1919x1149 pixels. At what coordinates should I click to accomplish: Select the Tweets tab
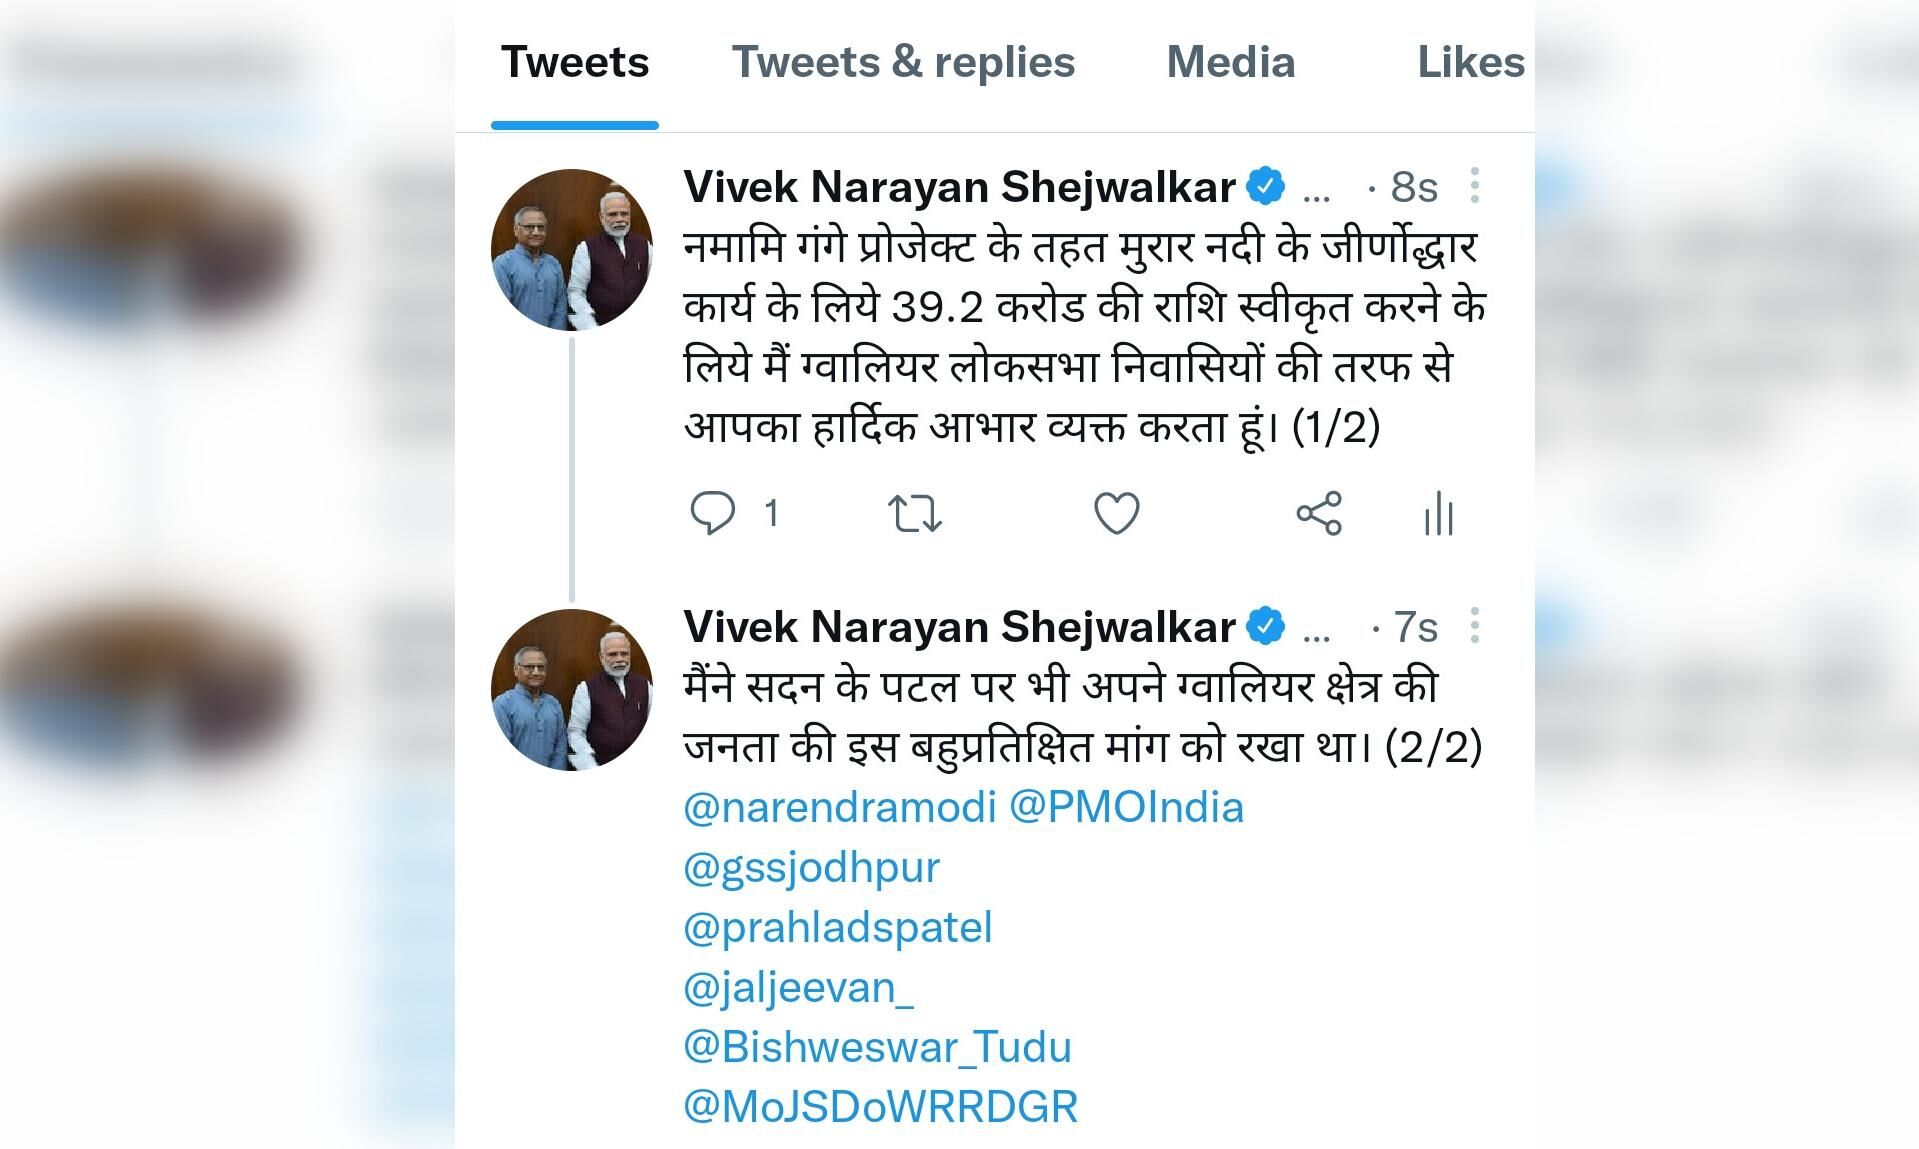click(575, 62)
